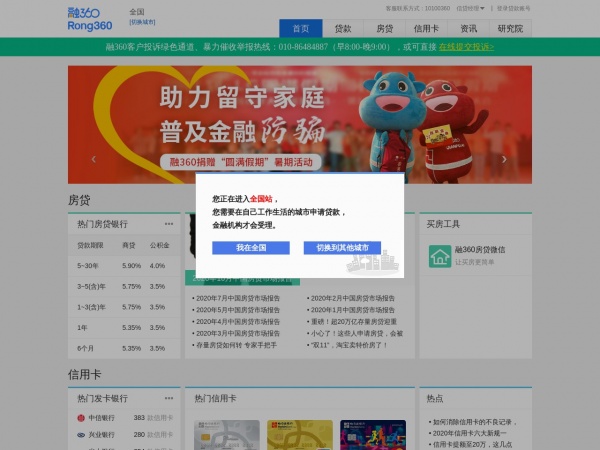
Task: Go to next banner slide arrow
Action: 504,159
